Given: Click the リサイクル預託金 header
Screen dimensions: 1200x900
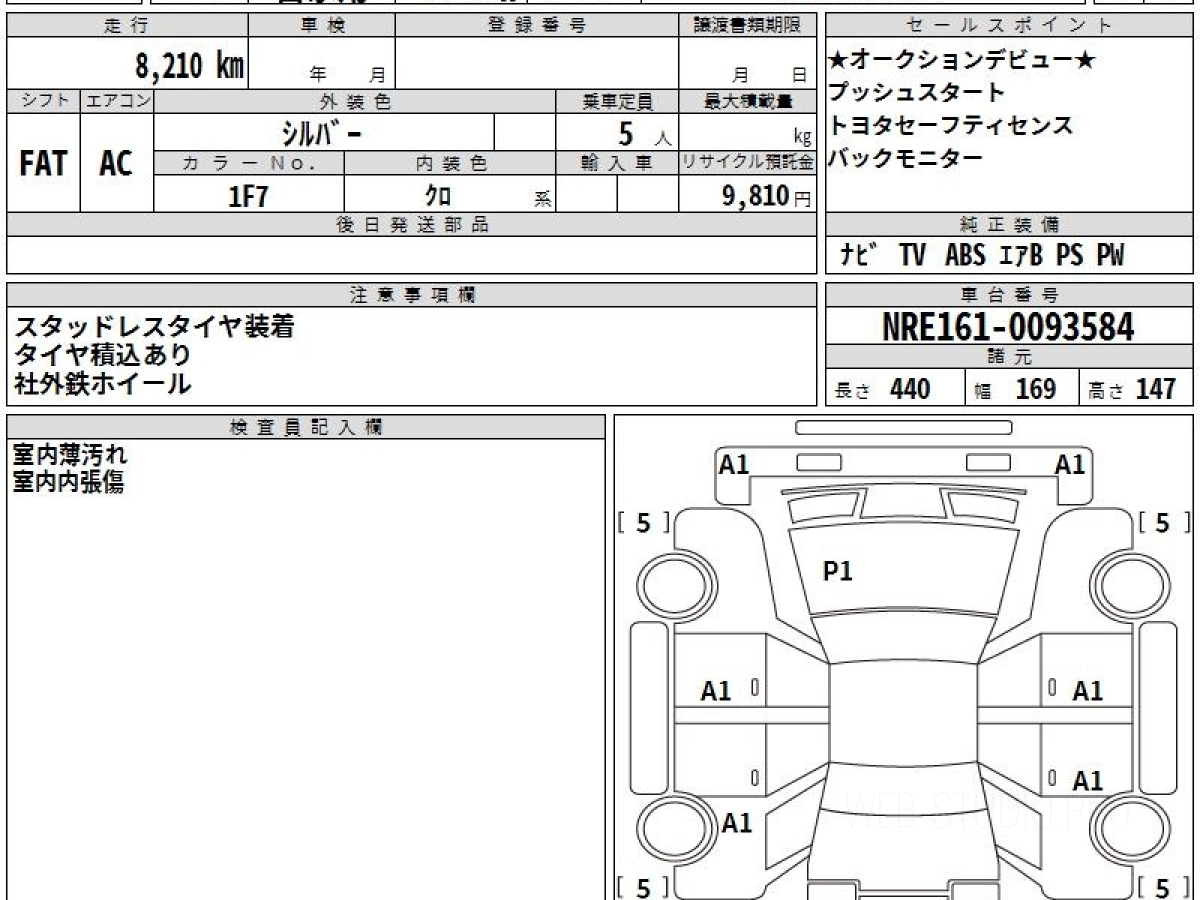Looking at the screenshot, I should (x=748, y=164).
